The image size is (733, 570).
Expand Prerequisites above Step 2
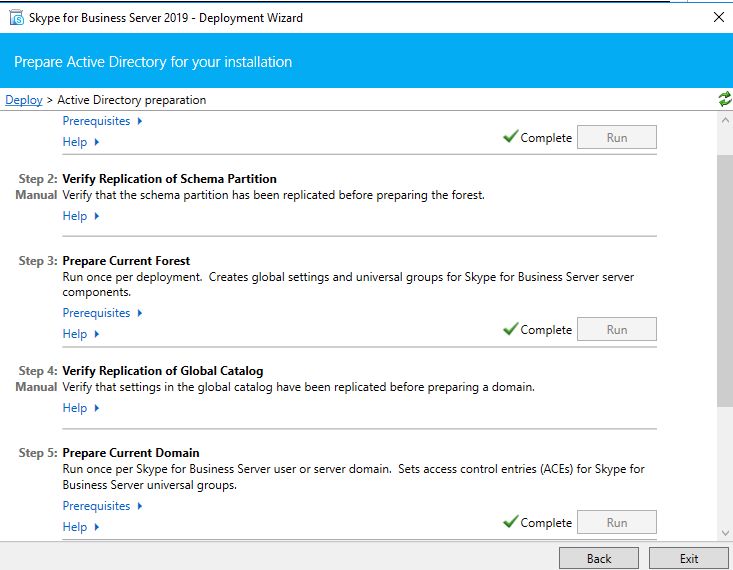[102, 121]
